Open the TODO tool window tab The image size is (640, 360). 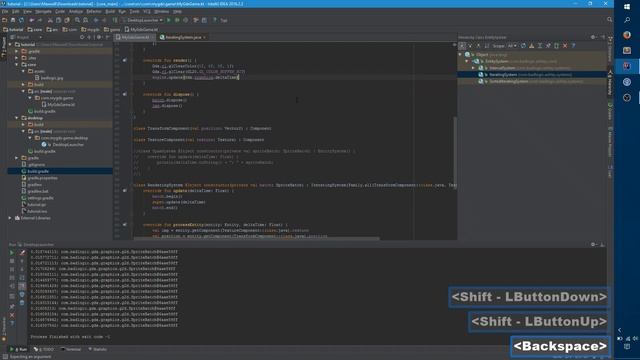point(44,349)
